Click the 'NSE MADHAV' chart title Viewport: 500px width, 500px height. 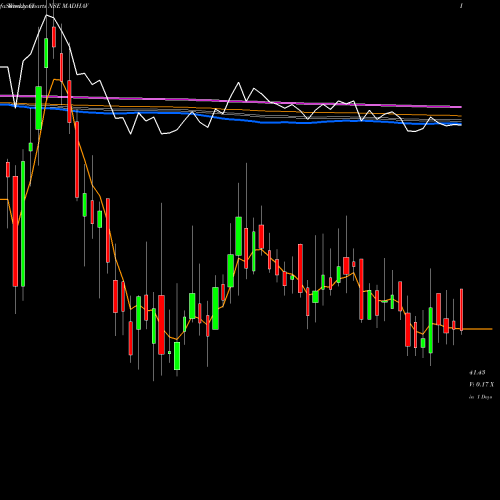point(68,6)
